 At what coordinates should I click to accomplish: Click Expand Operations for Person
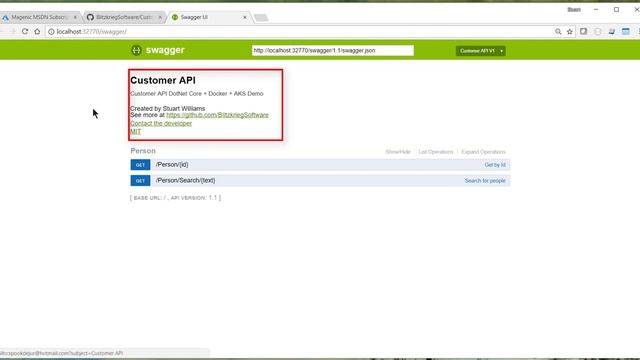(x=483, y=152)
